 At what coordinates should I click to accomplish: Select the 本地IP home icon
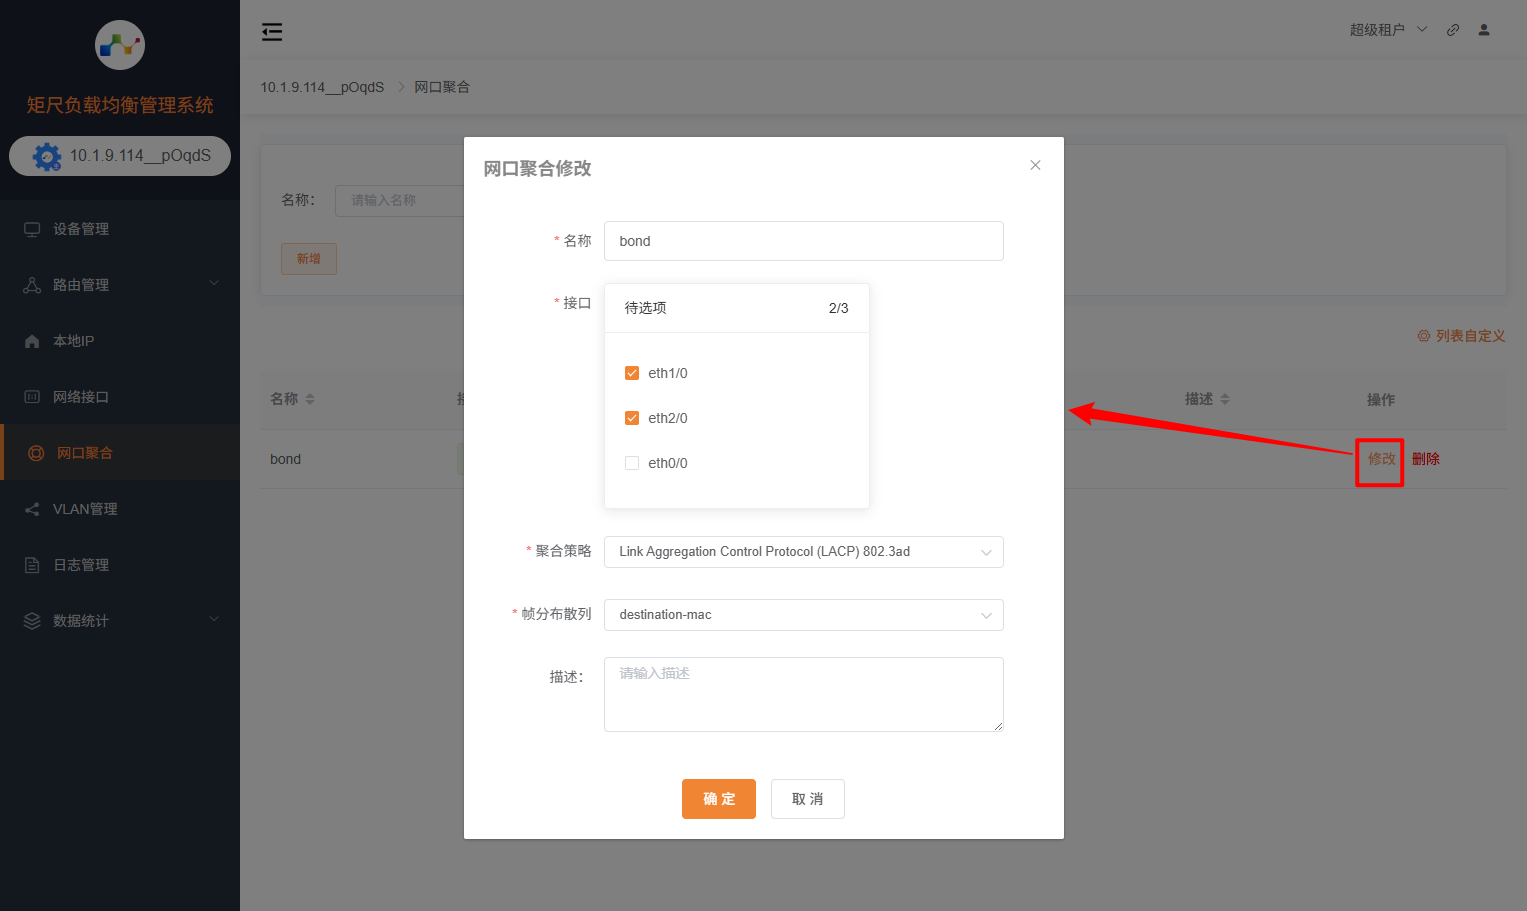pyautogui.click(x=32, y=340)
